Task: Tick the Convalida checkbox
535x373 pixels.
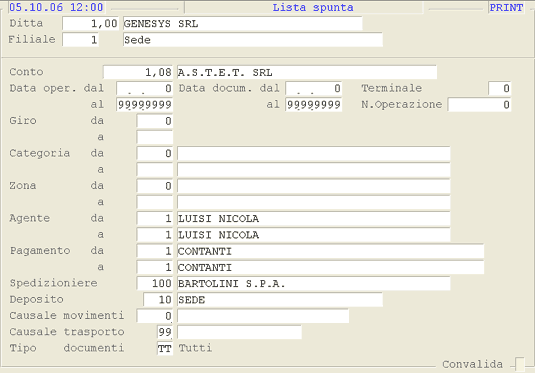Action: pos(520,364)
